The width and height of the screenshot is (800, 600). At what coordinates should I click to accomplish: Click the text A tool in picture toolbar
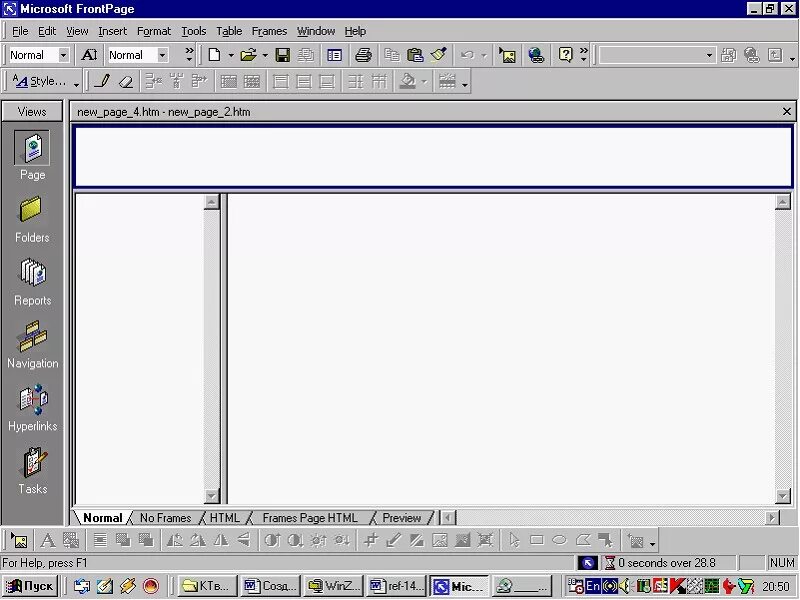pos(48,540)
